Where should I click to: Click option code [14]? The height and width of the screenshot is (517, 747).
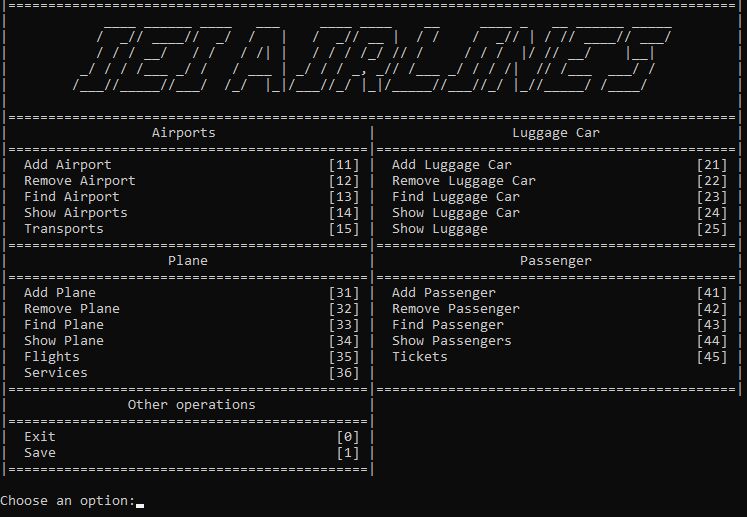tap(344, 213)
